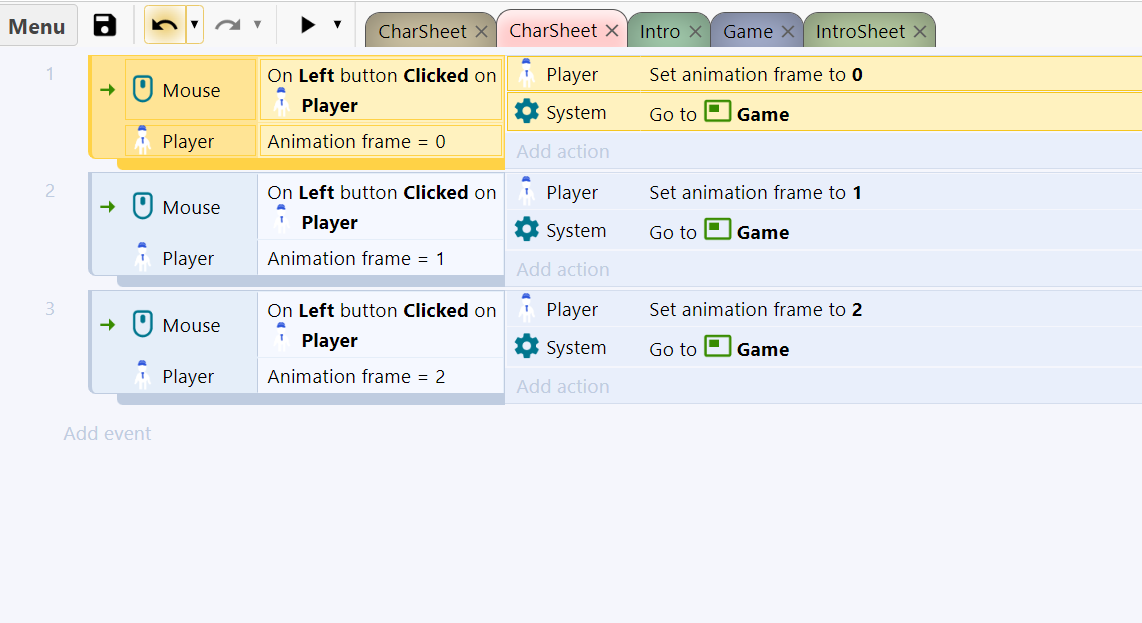This screenshot has height=623, width=1142.
Task: Select the Left button Clicked condition in event 1
Action: (x=380, y=90)
